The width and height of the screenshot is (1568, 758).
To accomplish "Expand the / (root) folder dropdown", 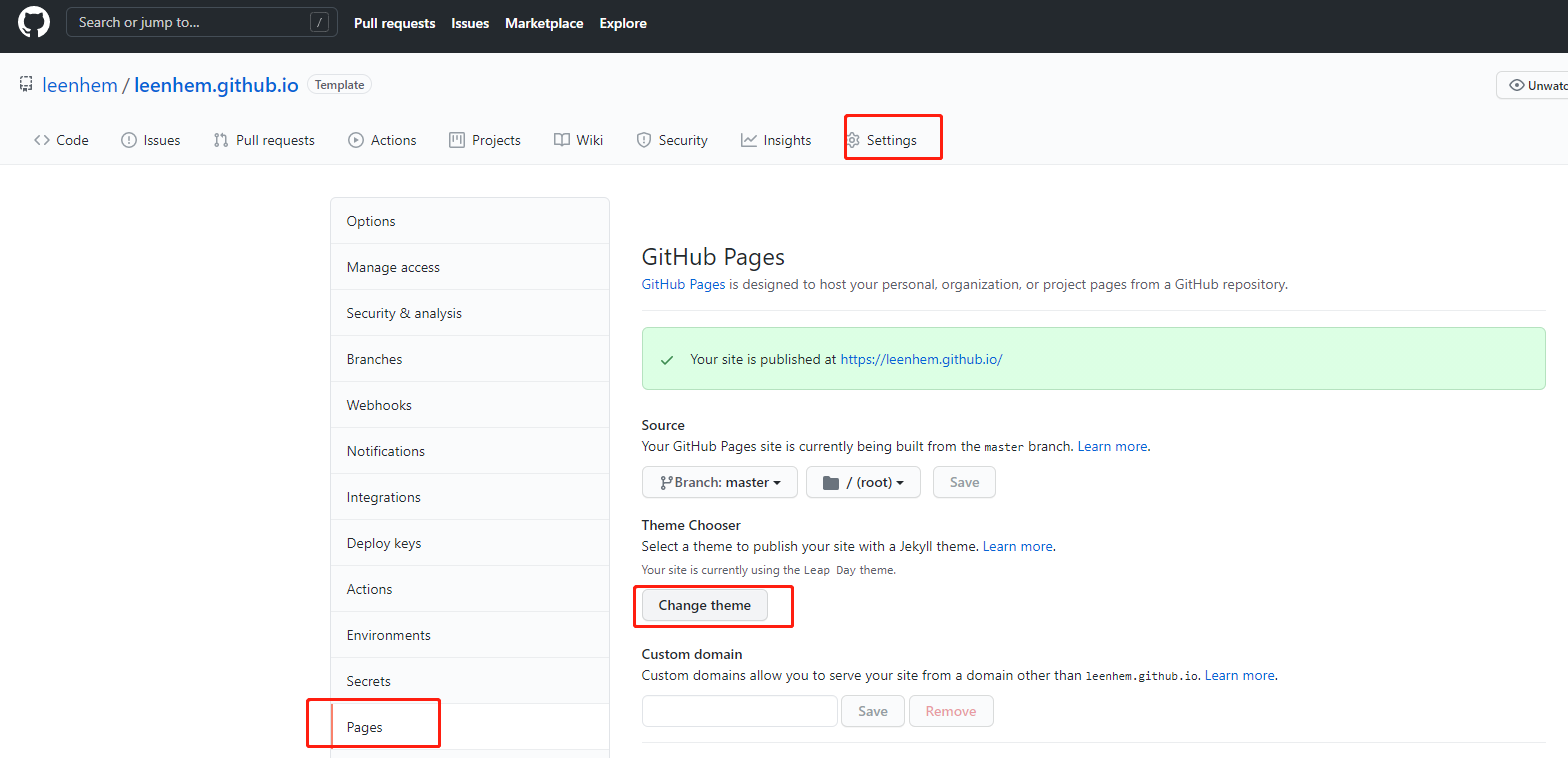I will pyautogui.click(x=863, y=482).
